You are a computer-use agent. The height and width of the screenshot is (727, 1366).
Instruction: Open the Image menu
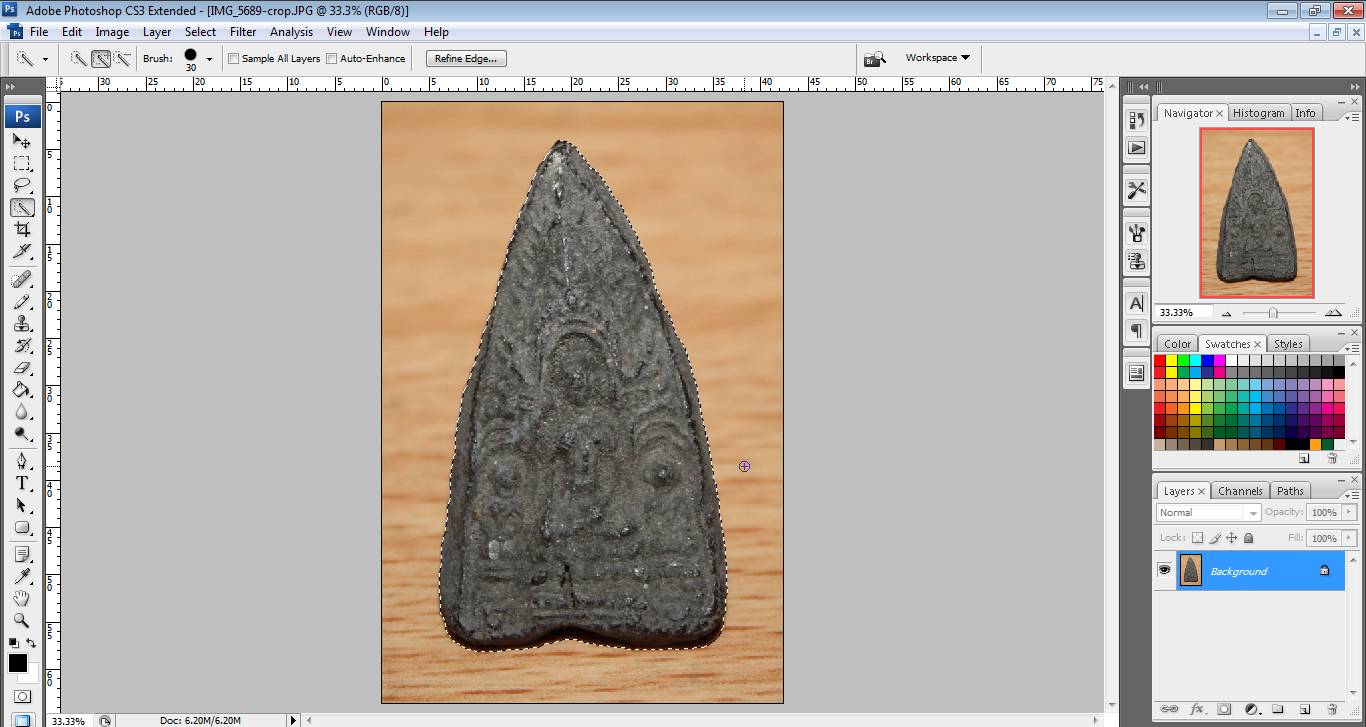(x=112, y=32)
